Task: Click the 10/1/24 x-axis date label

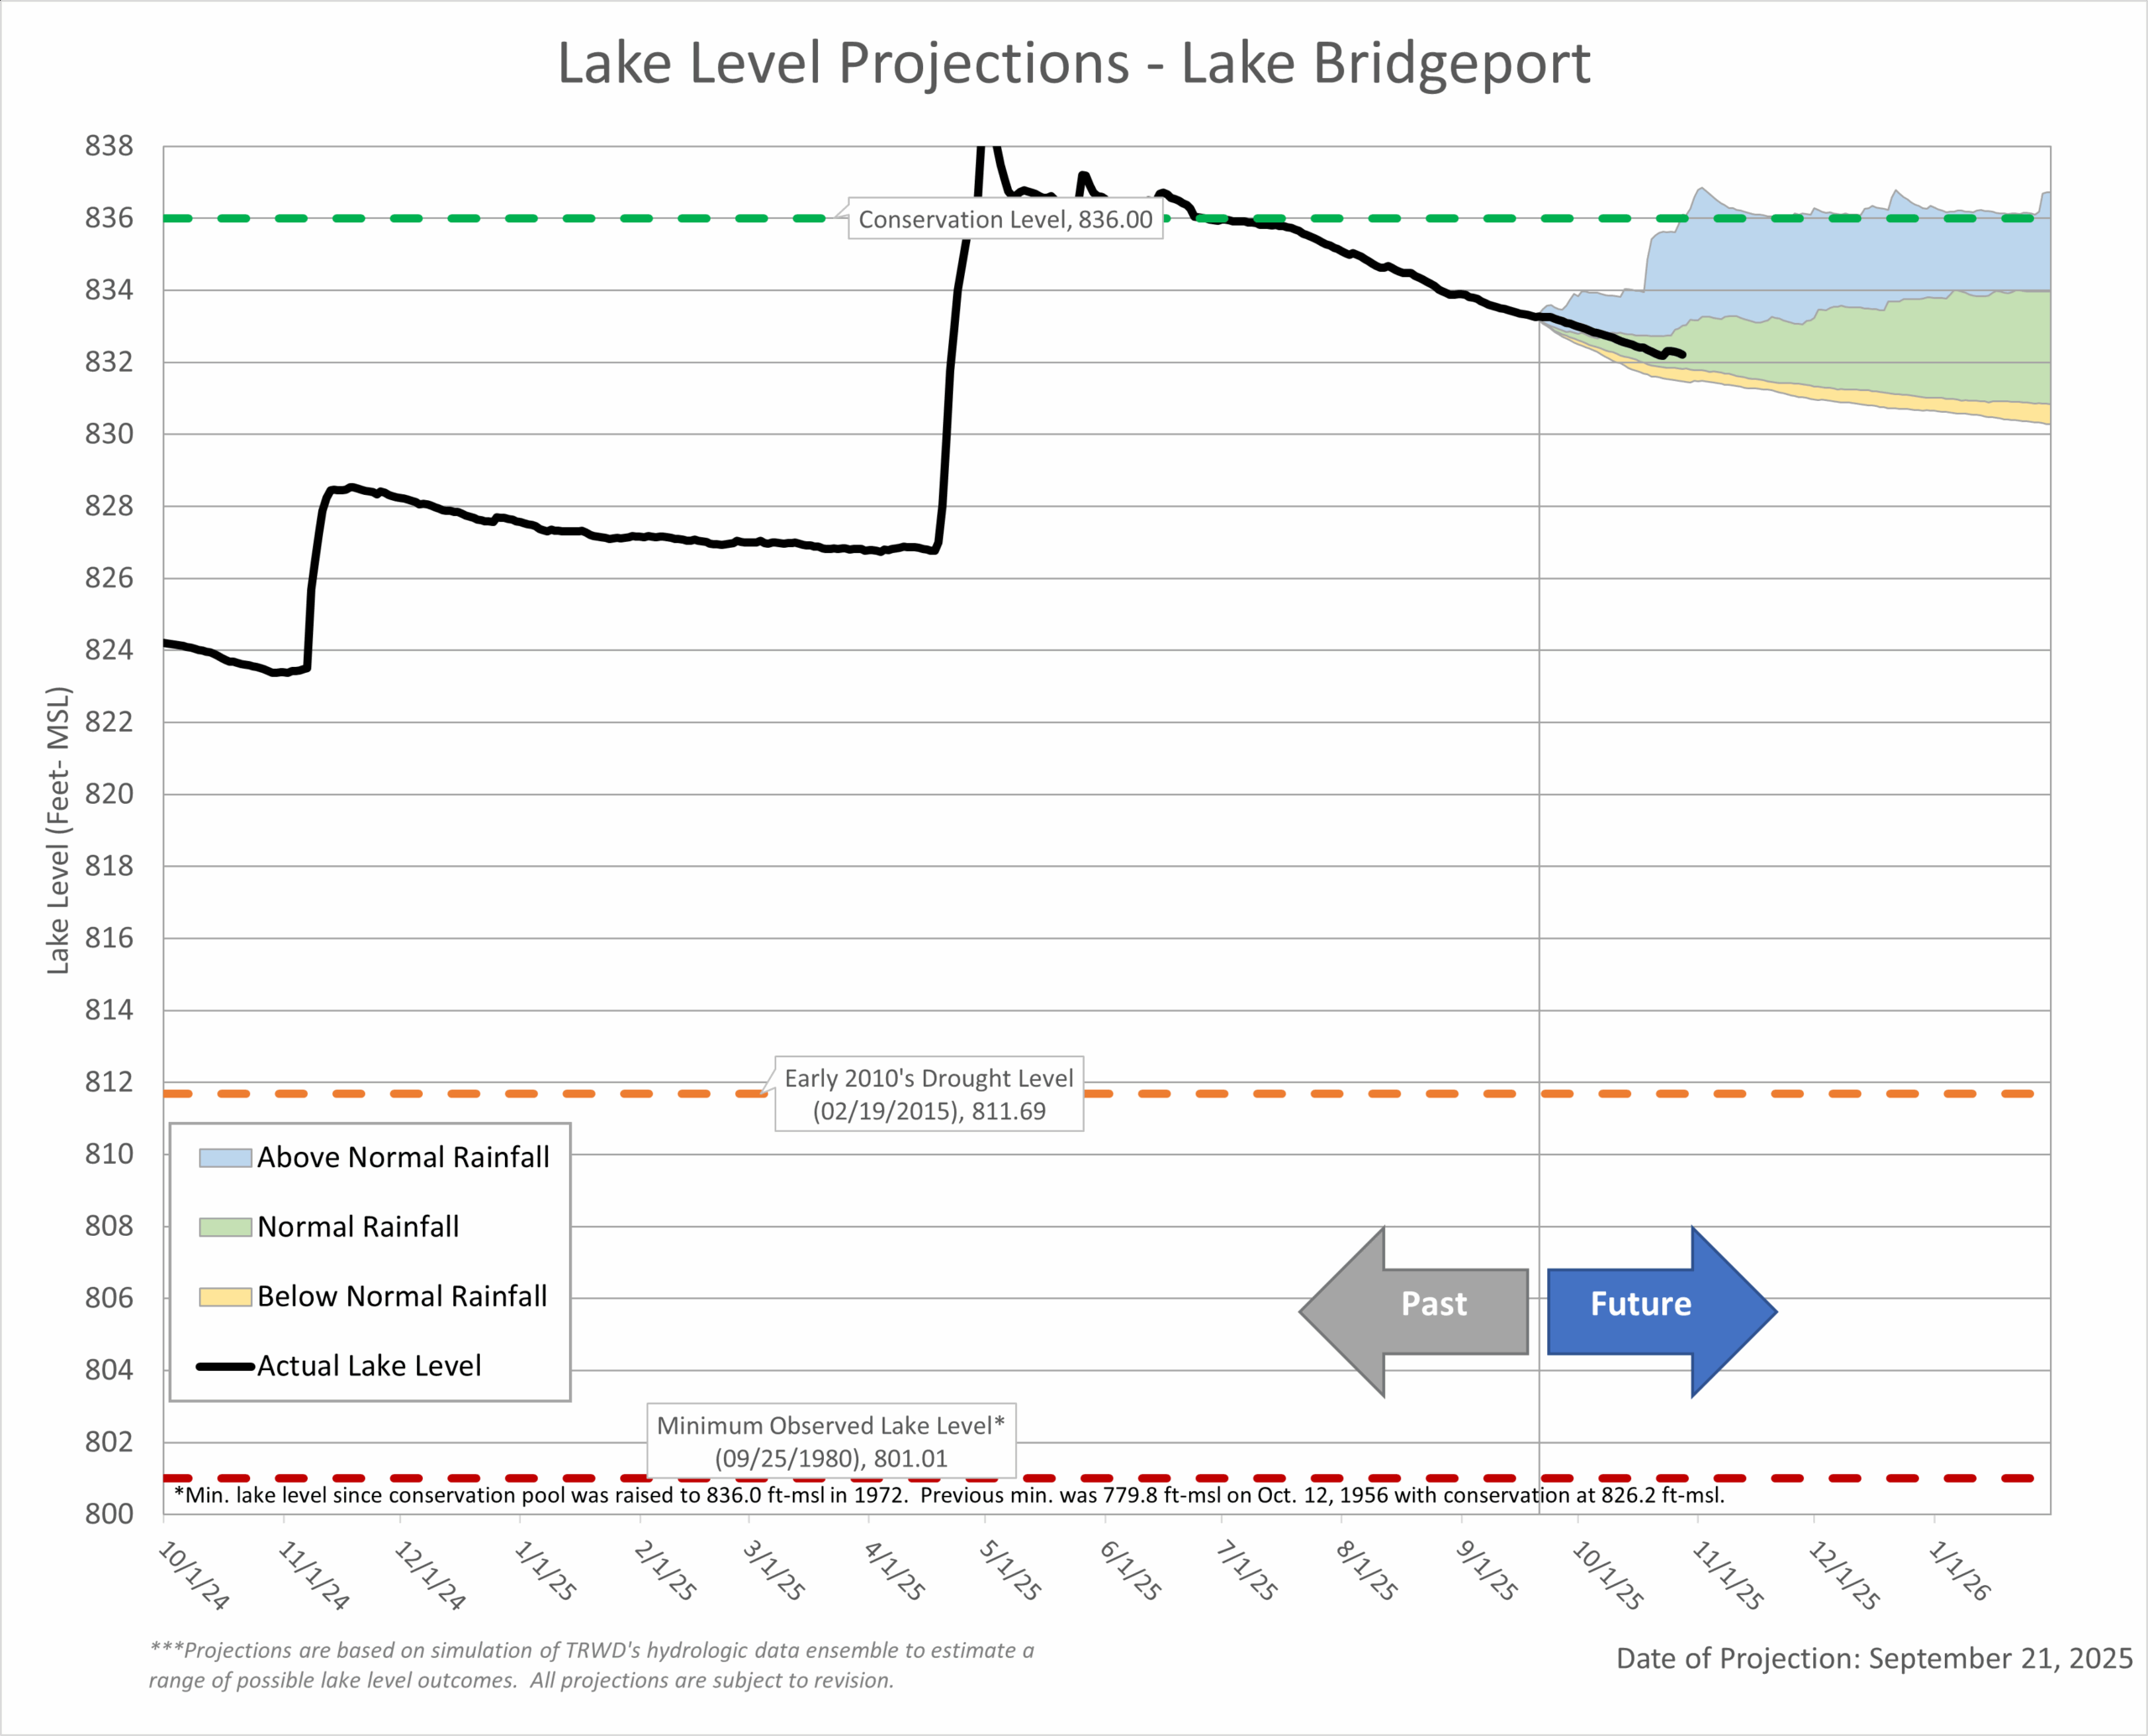Action: click(195, 1574)
